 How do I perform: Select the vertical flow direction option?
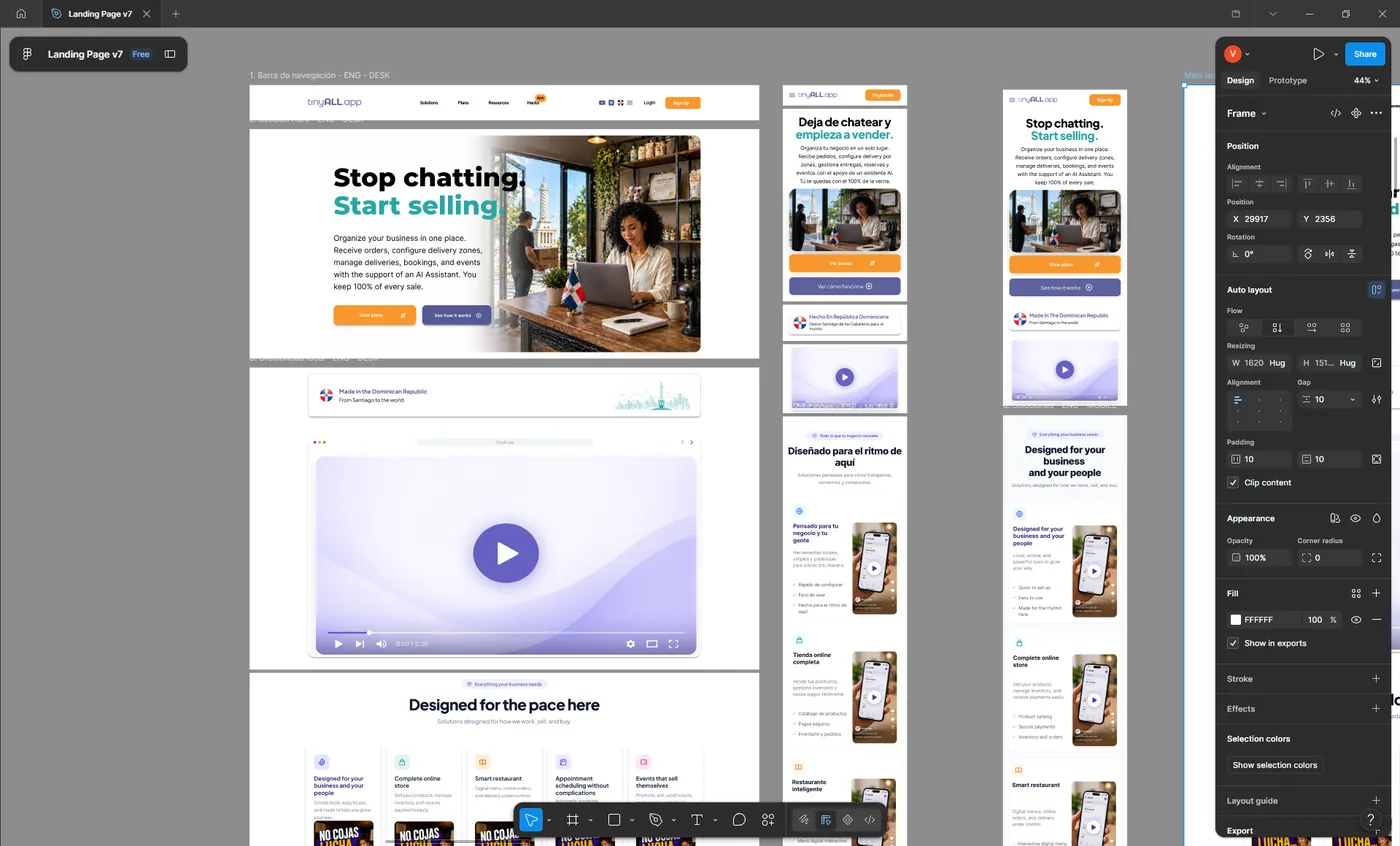1277,327
